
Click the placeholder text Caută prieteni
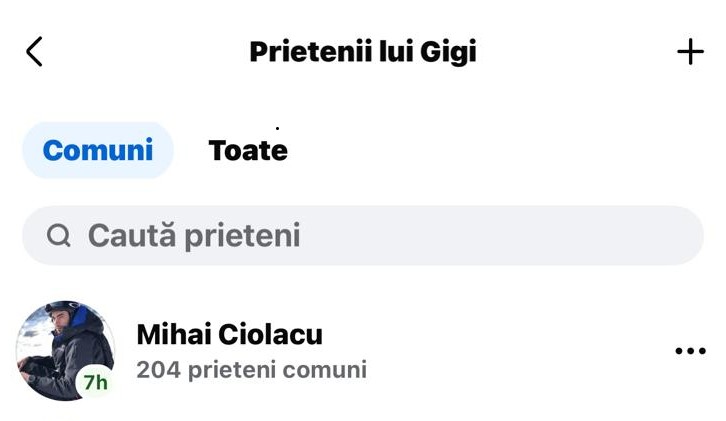pos(194,236)
